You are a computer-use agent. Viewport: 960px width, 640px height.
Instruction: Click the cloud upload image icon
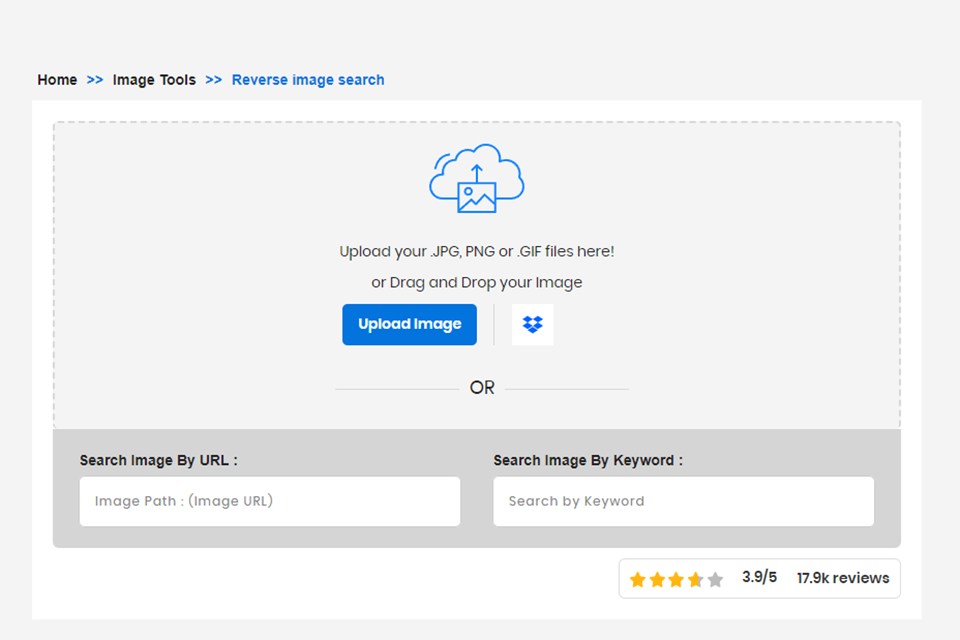point(476,178)
